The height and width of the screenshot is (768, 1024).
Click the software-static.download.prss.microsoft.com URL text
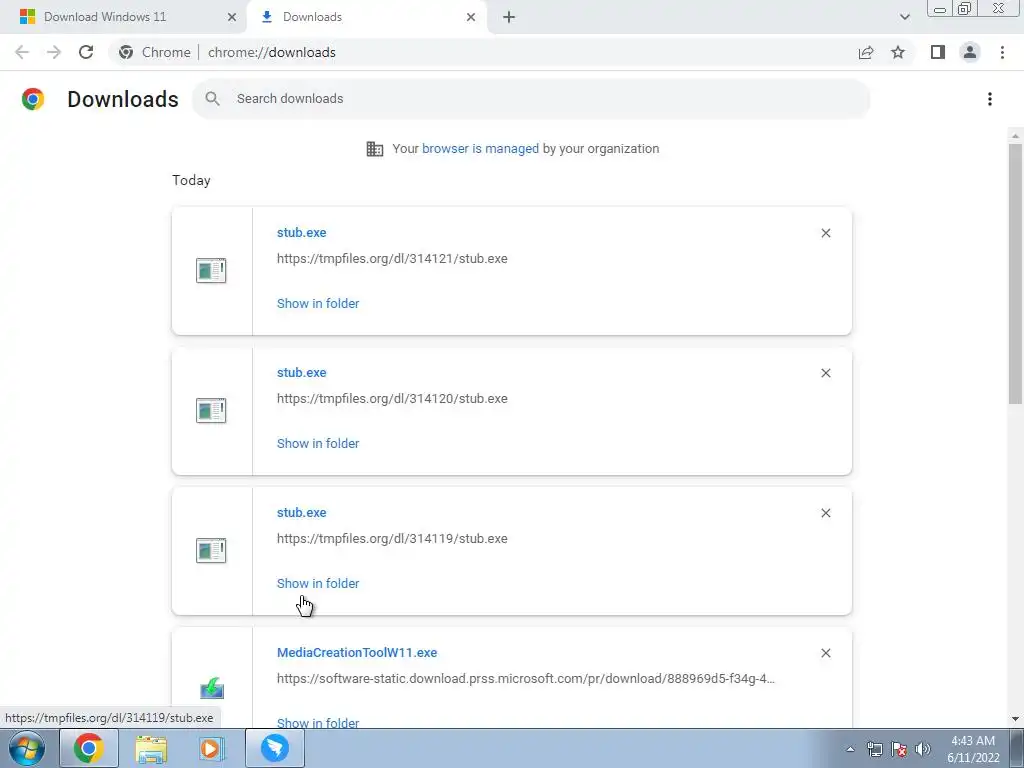pos(526,679)
